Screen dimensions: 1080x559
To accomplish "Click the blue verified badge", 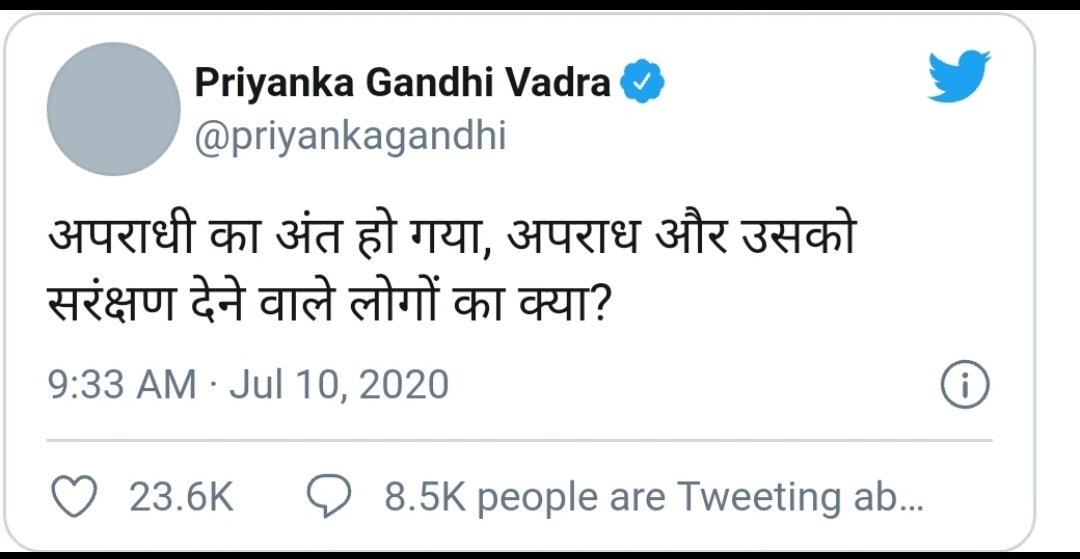I will point(643,82).
